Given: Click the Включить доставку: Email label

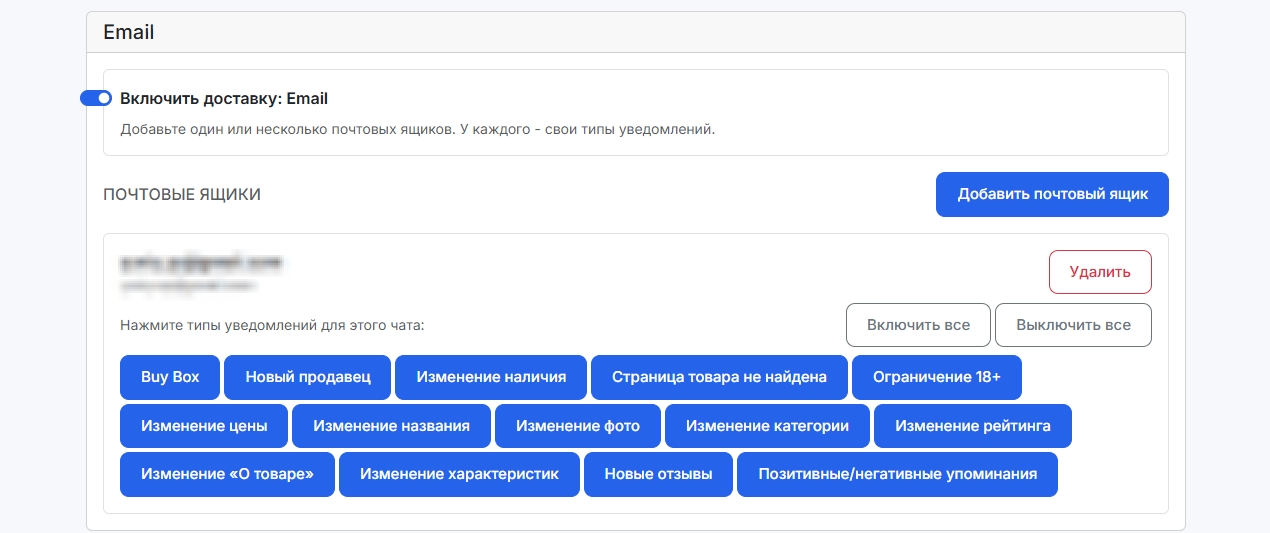Looking at the screenshot, I should point(224,98).
